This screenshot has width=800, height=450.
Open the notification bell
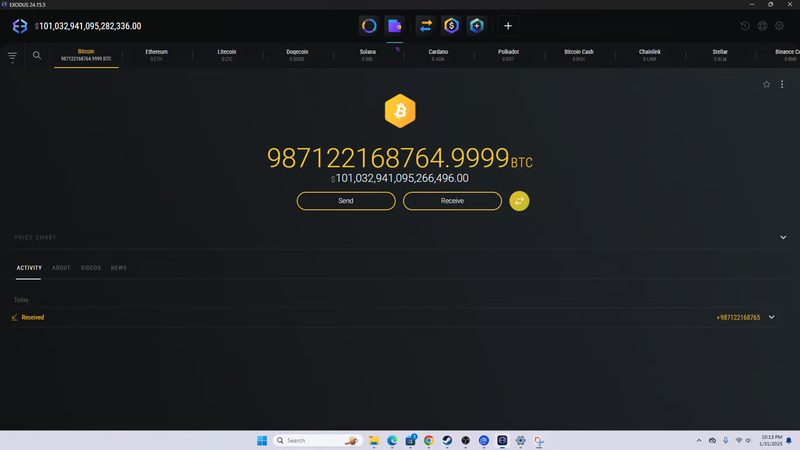pos(789,440)
